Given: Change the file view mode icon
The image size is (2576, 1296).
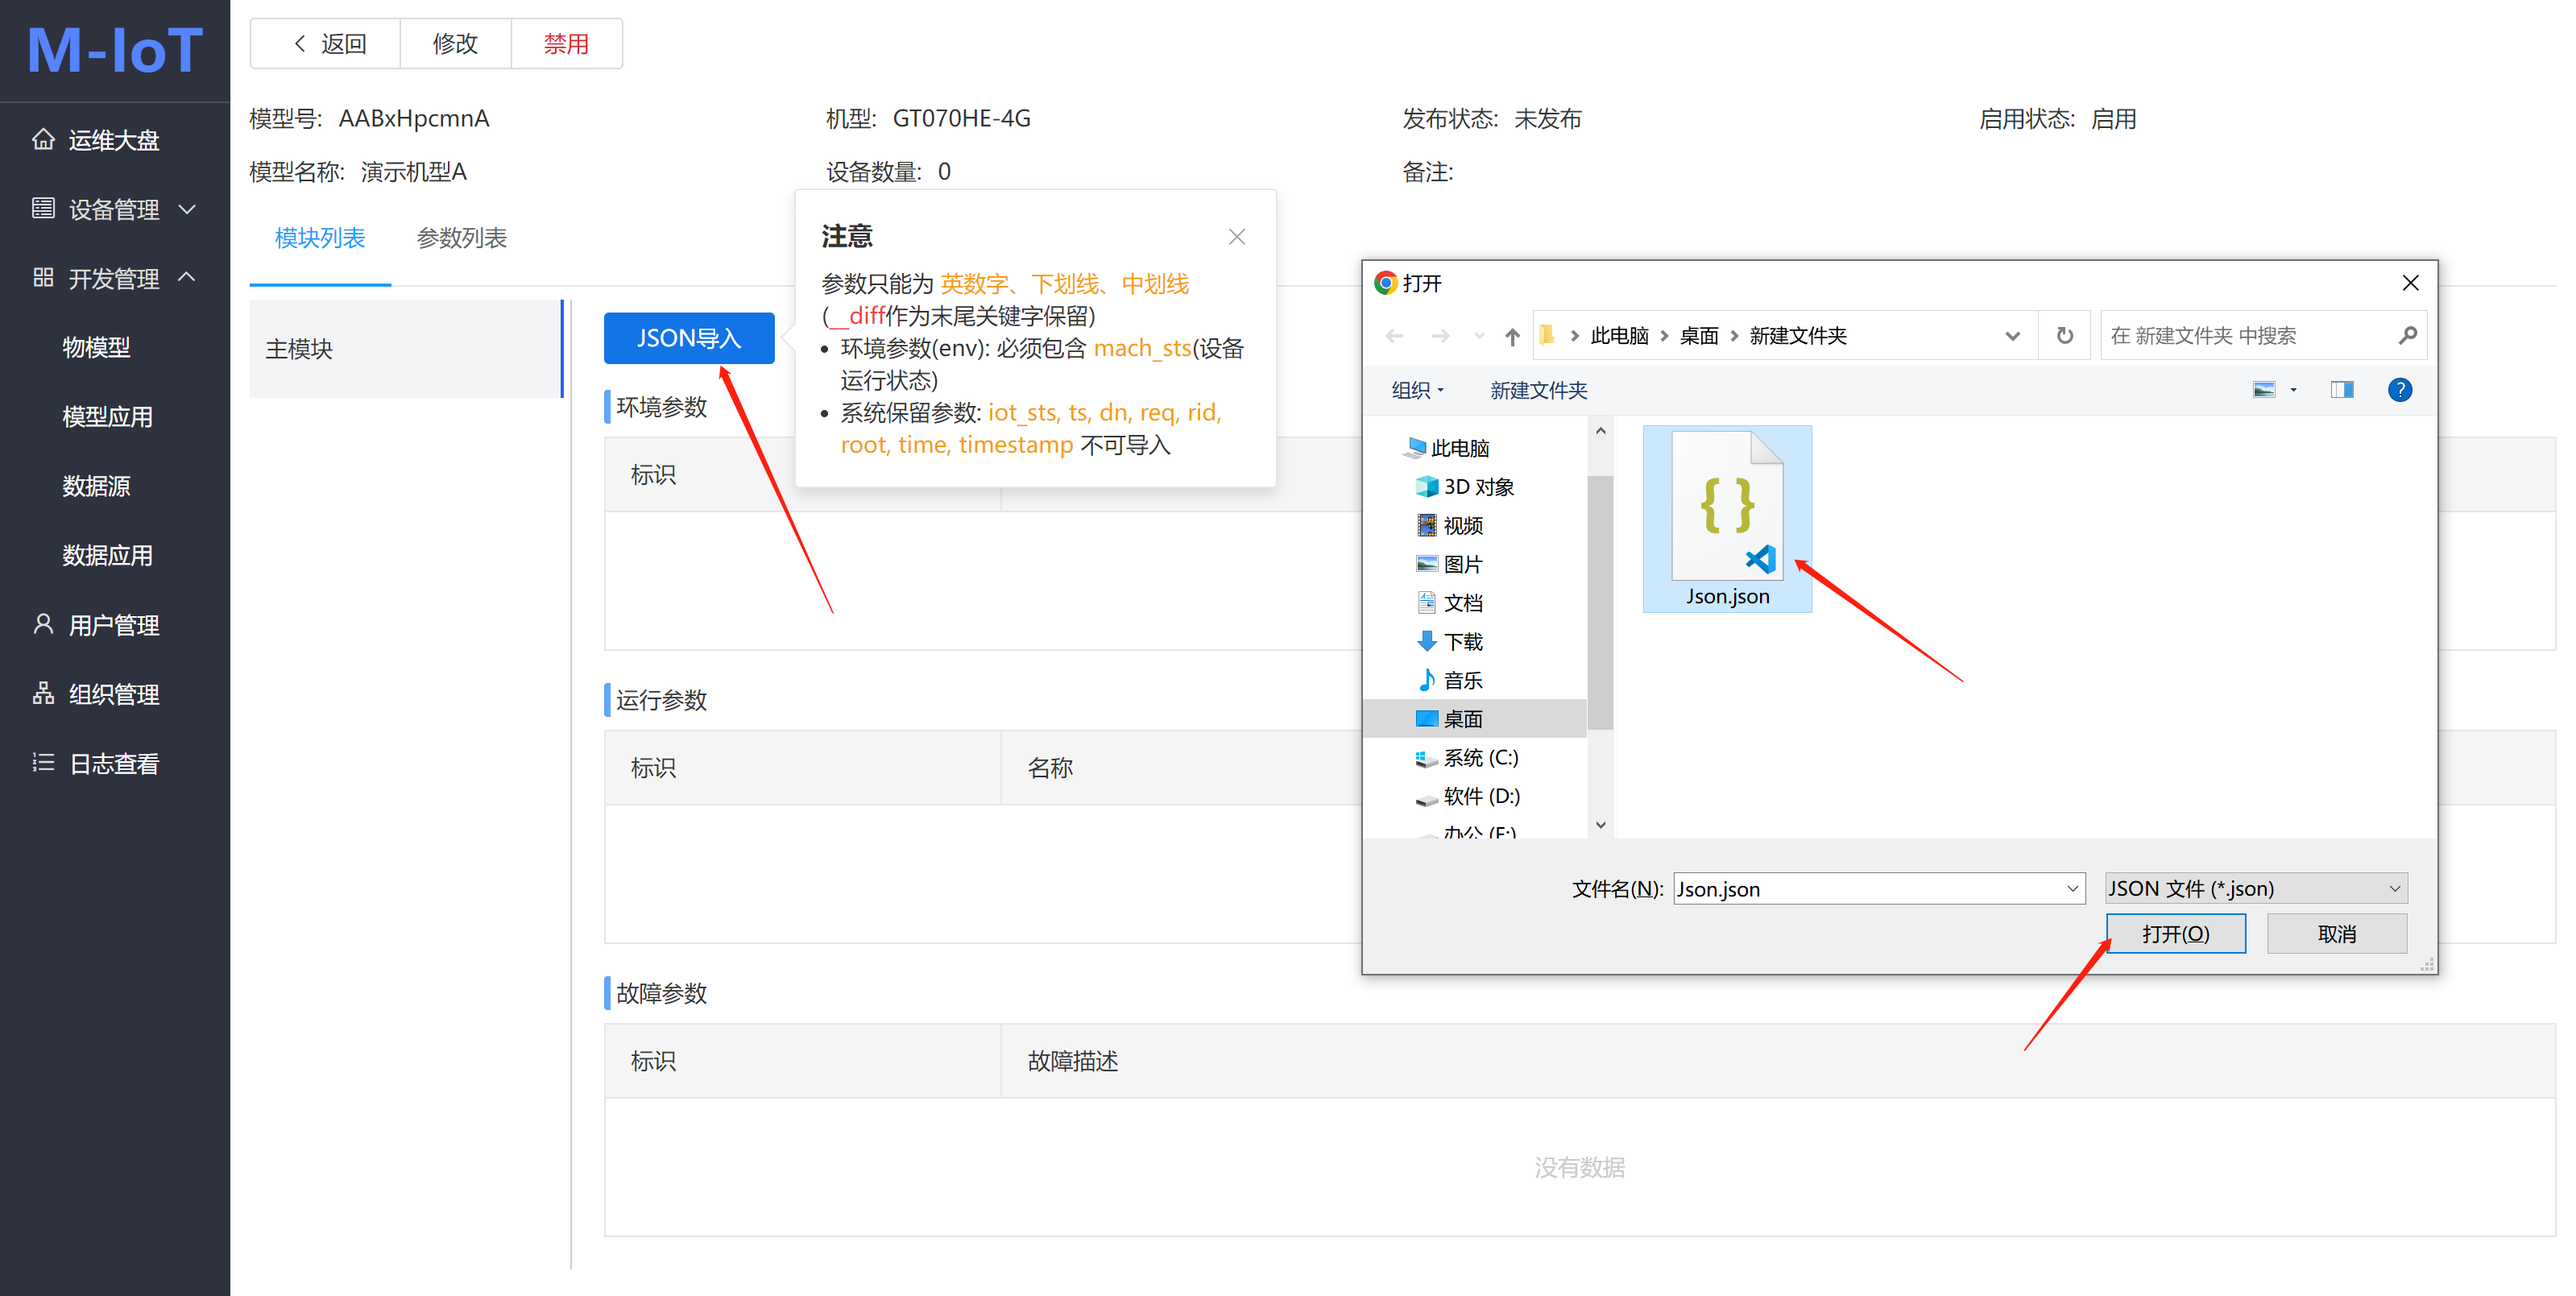Looking at the screenshot, I should (2264, 390).
